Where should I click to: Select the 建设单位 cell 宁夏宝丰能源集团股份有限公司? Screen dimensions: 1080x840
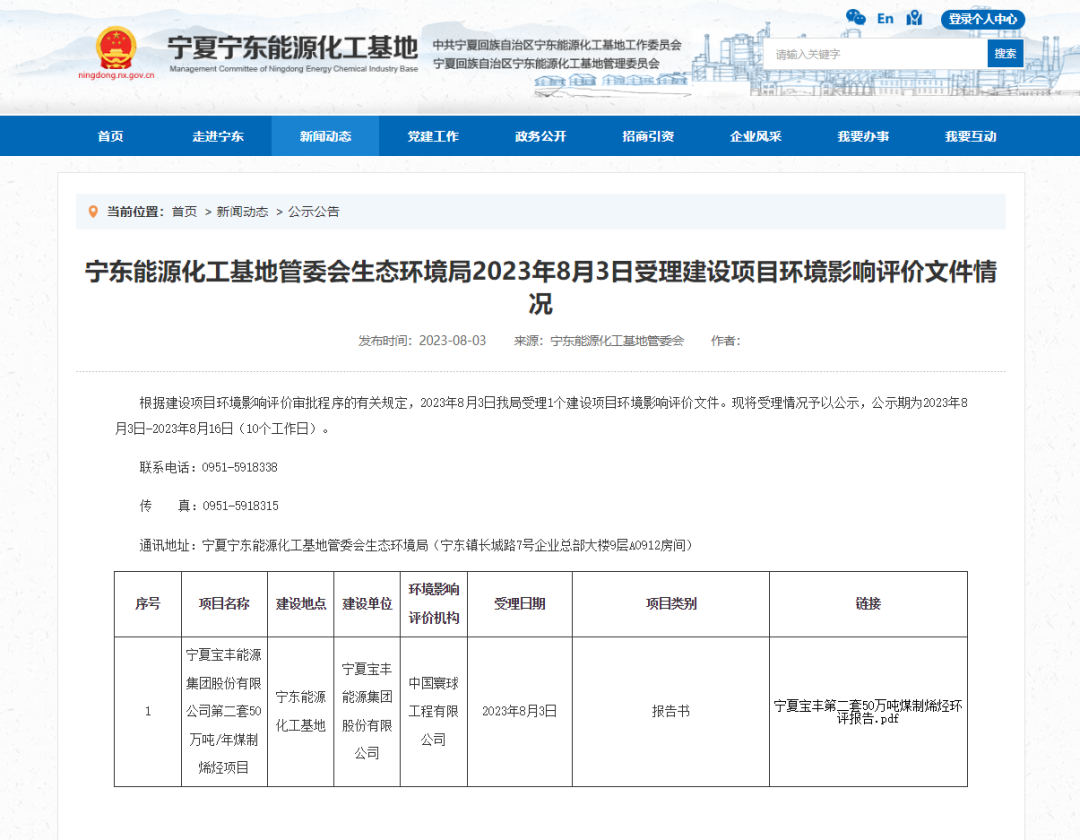coord(366,711)
